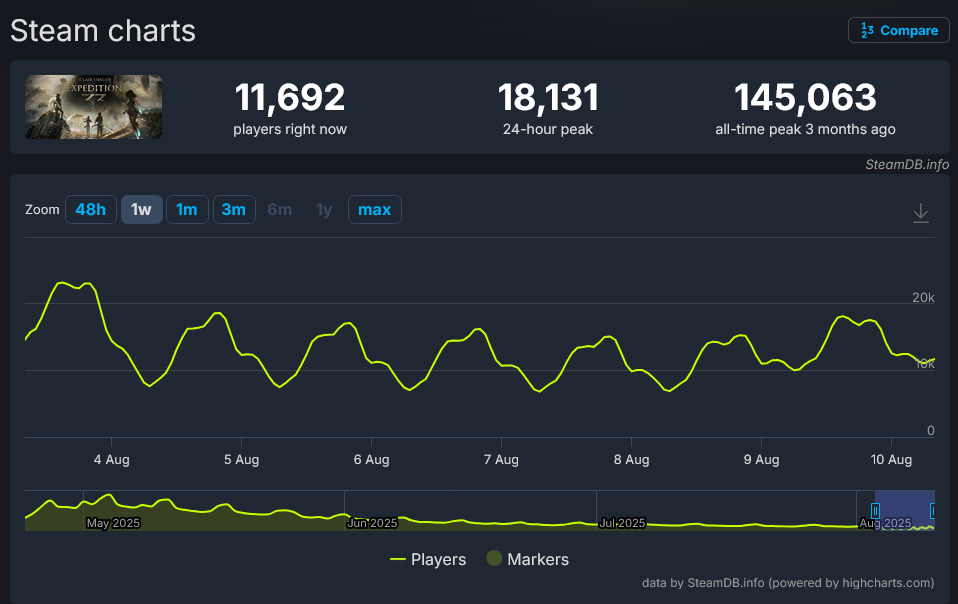Show max zoom range

click(375, 209)
